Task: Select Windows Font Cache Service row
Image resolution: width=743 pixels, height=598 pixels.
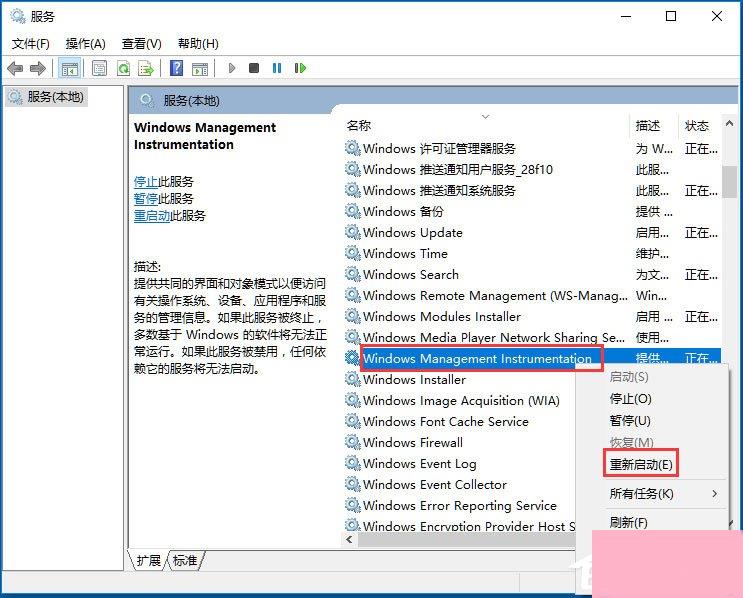Action: (x=460, y=421)
